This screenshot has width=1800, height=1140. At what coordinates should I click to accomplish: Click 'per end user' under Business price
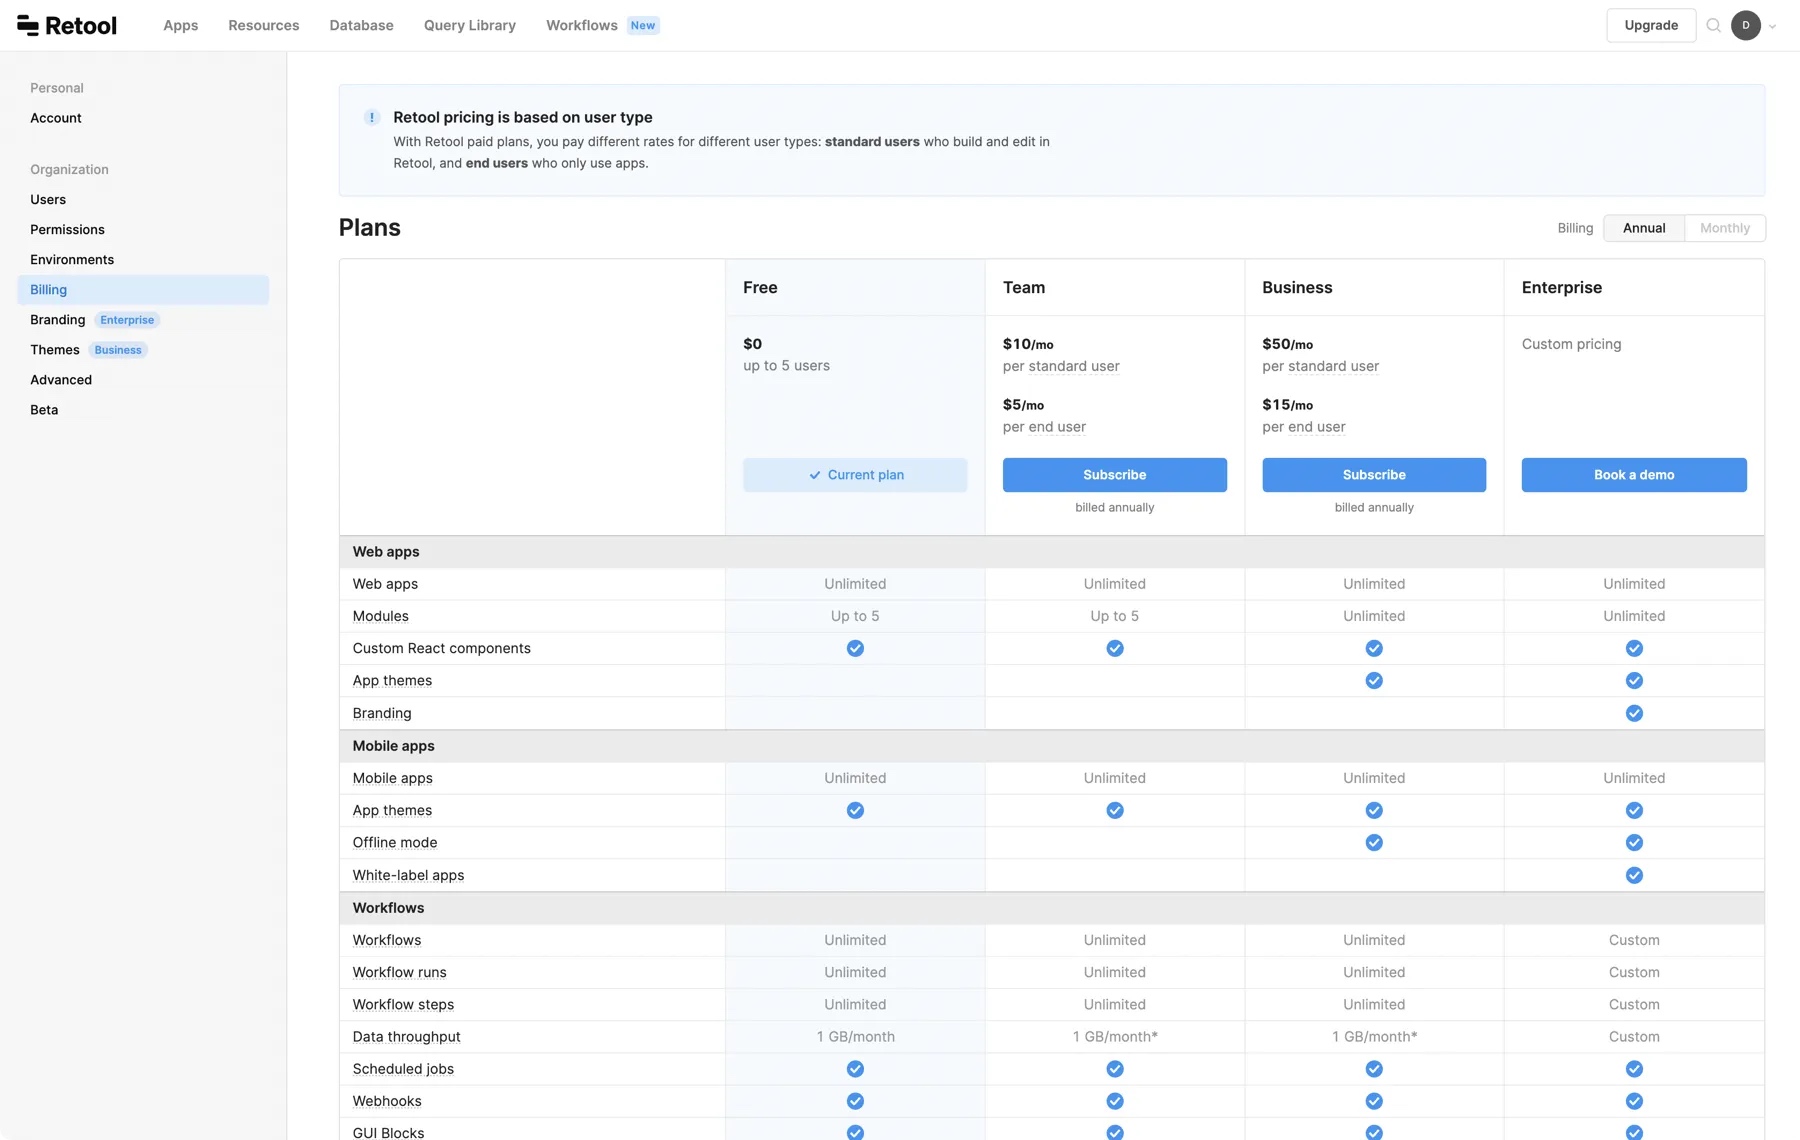click(x=1304, y=427)
